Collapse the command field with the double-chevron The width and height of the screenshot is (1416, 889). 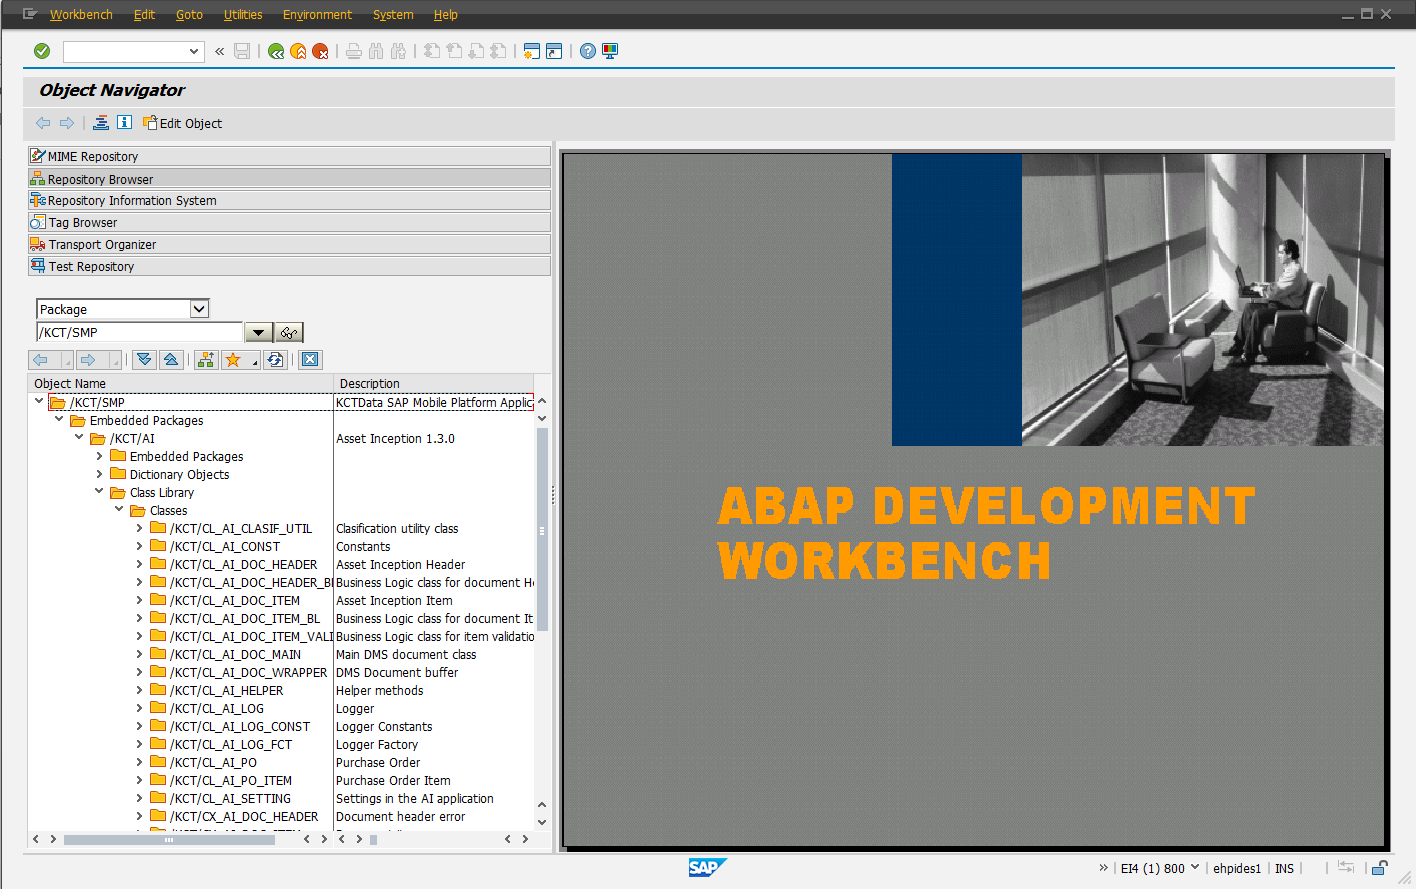[x=219, y=51]
